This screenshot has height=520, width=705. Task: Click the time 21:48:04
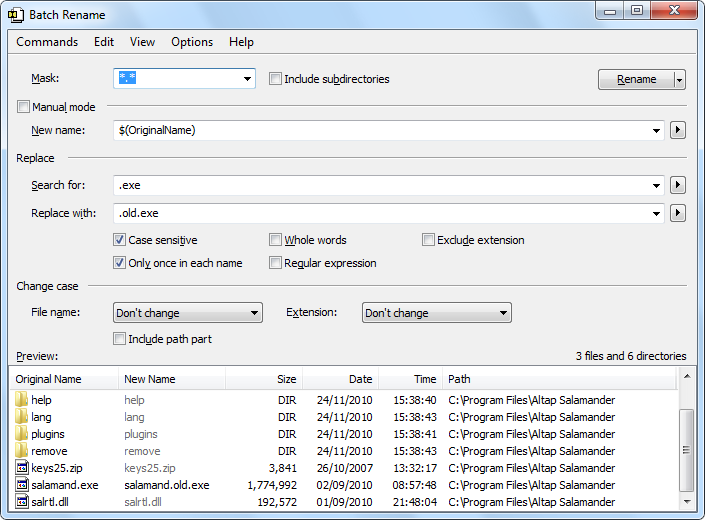coord(415,502)
